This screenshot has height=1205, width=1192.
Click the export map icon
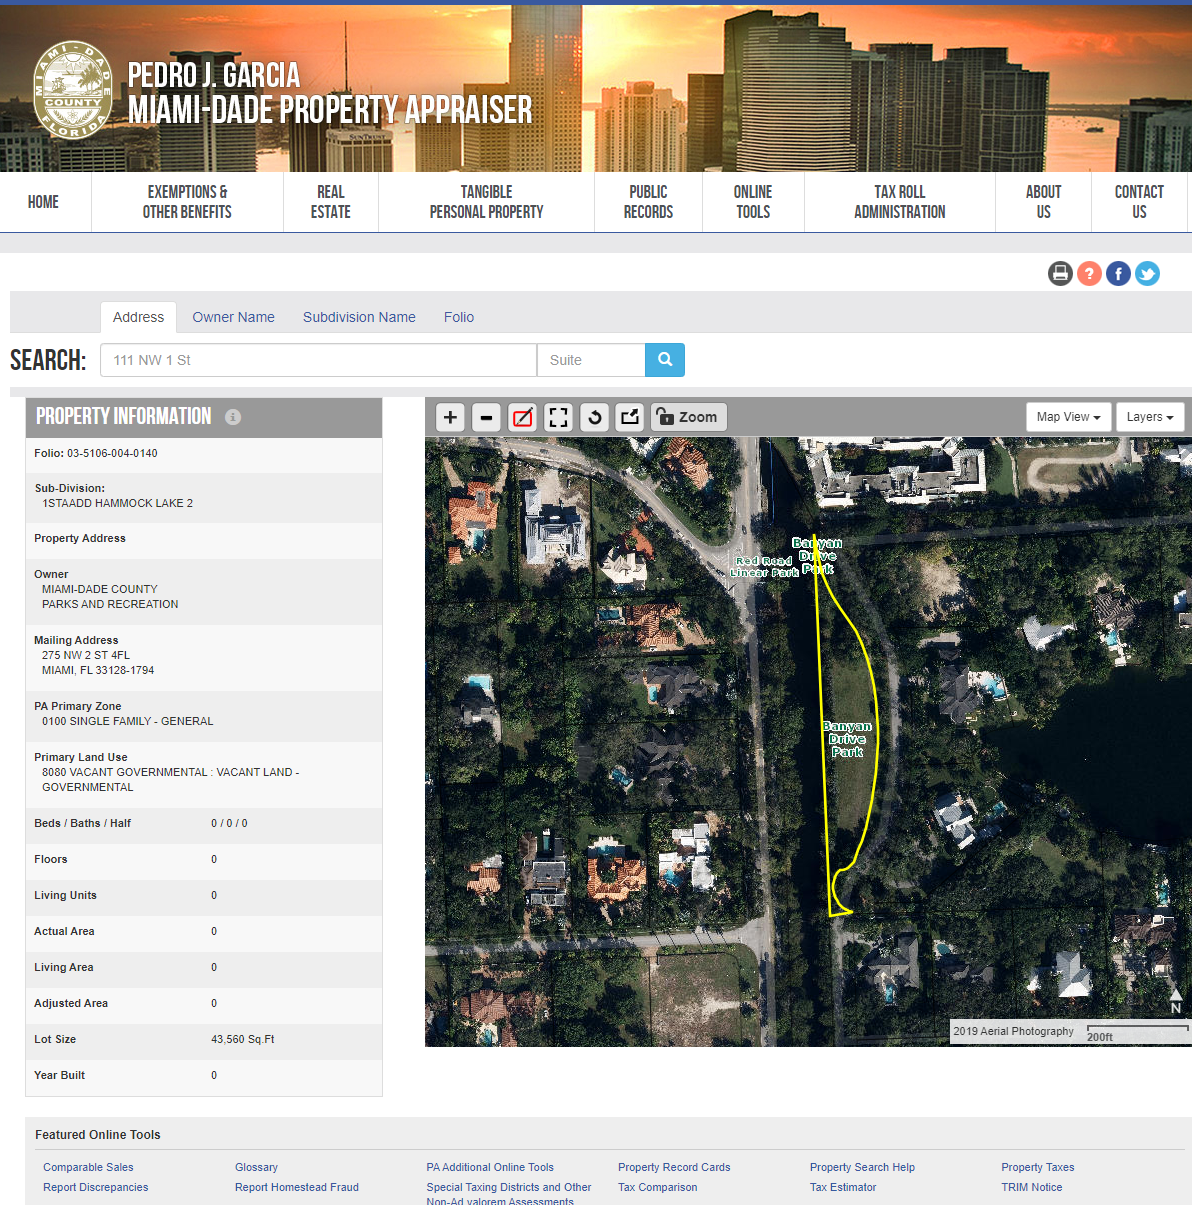pyautogui.click(x=630, y=417)
